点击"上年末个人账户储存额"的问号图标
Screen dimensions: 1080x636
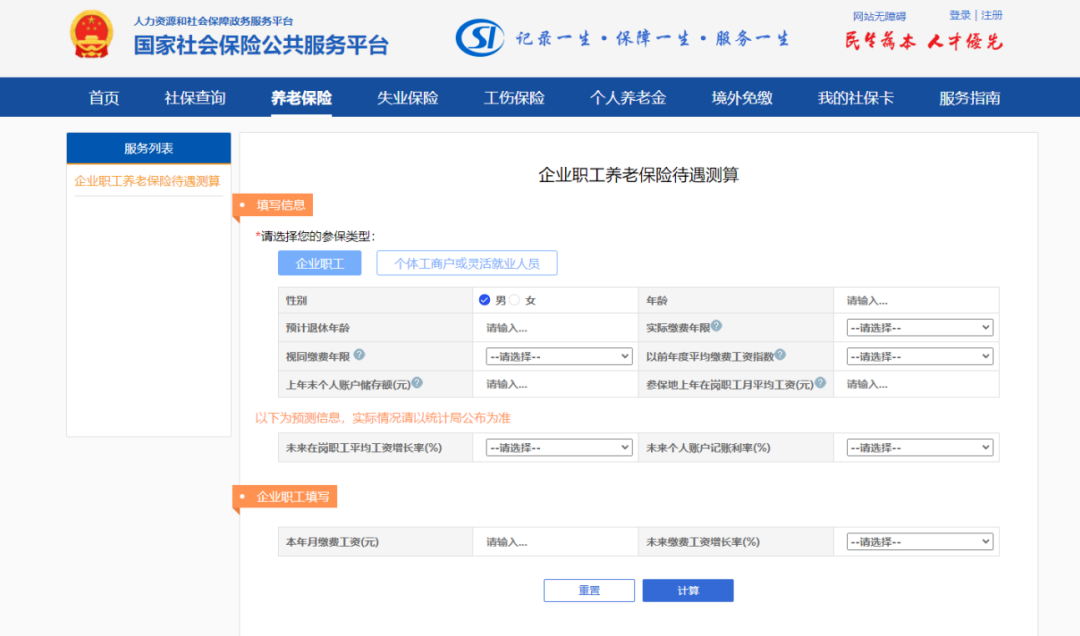pyautogui.click(x=417, y=381)
